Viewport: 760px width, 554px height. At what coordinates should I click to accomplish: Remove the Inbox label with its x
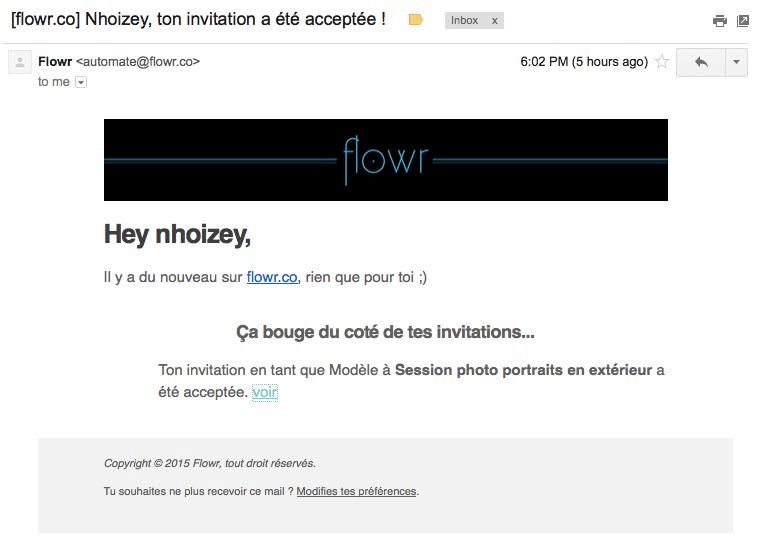(x=494, y=20)
